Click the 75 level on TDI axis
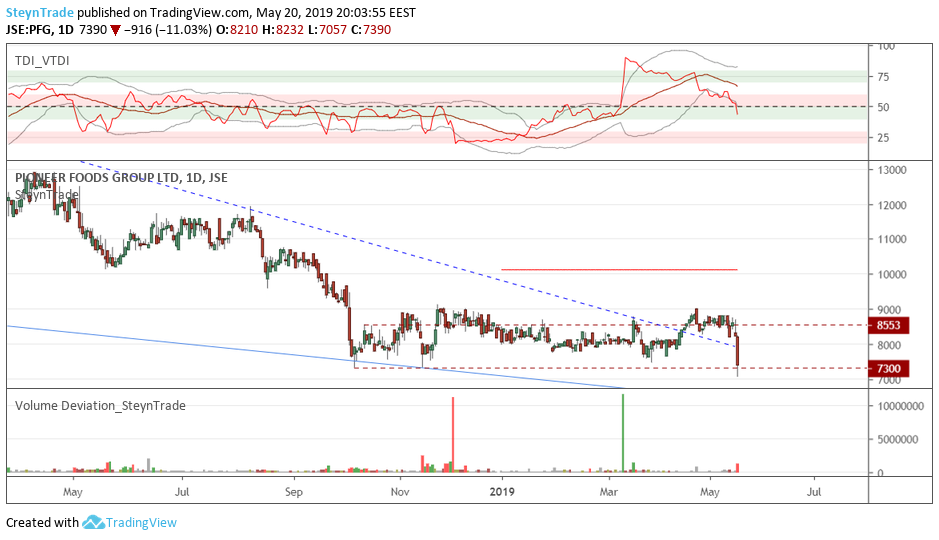 click(x=883, y=77)
